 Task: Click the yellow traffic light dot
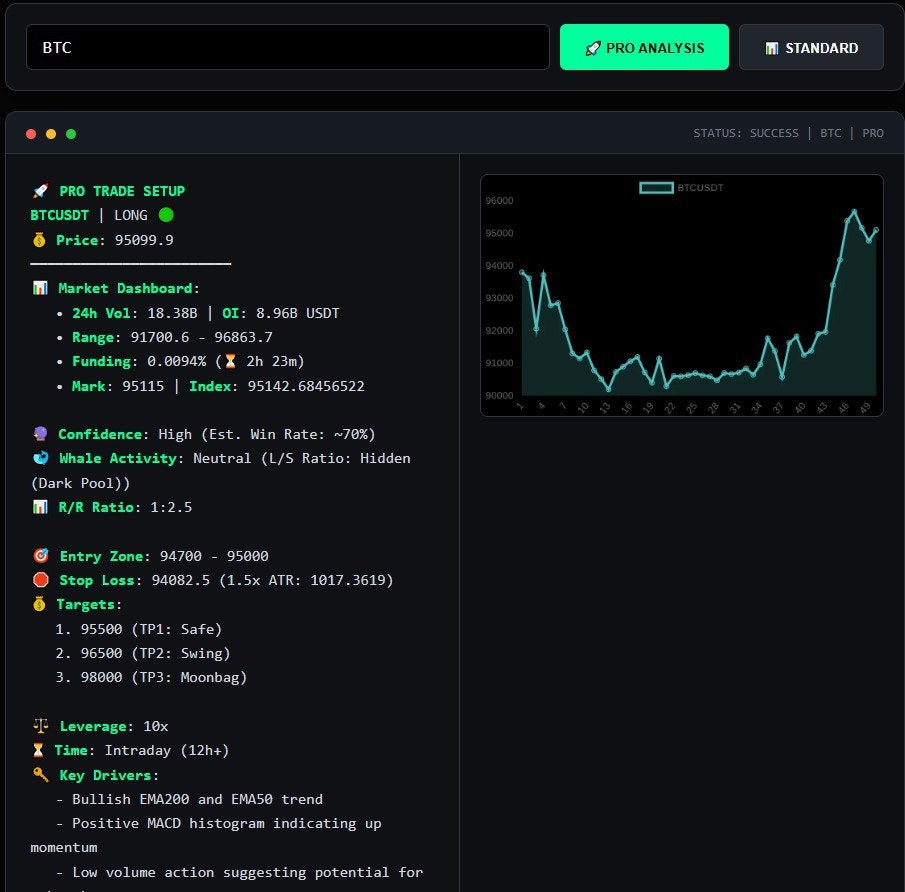(x=50, y=133)
